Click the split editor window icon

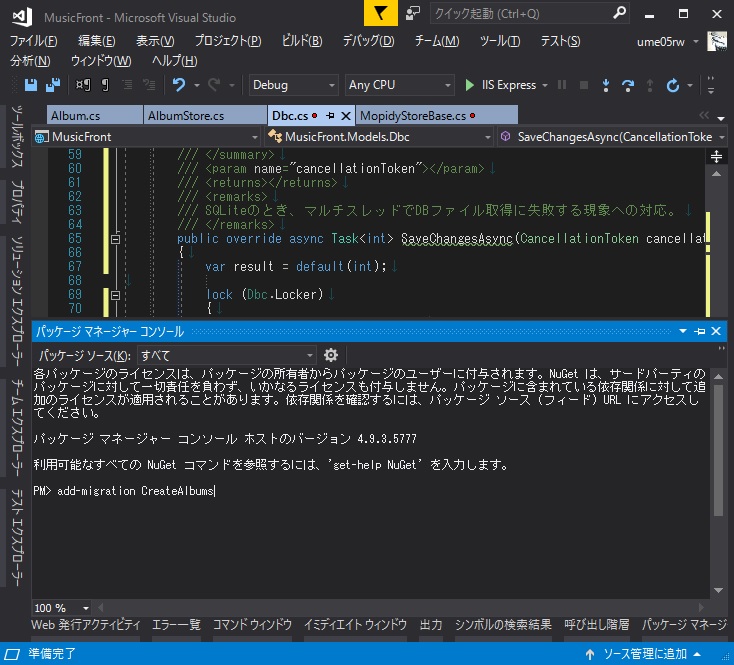tap(716, 156)
